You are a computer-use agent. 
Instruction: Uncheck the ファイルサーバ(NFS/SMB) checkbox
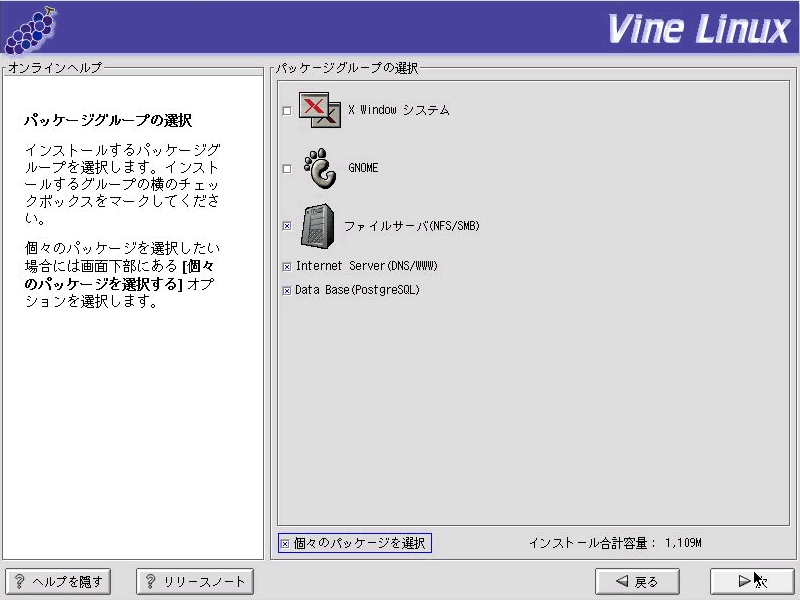click(x=287, y=226)
